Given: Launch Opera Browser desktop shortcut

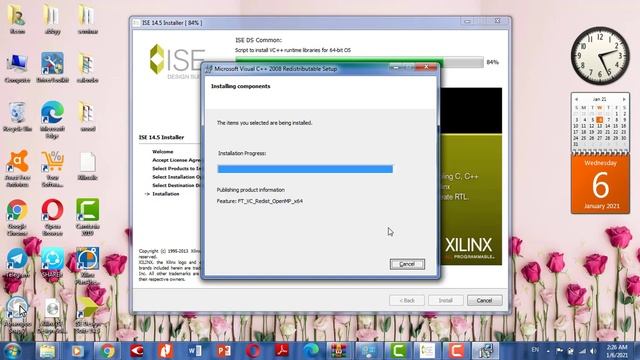Looking at the screenshot, I should tap(52, 217).
